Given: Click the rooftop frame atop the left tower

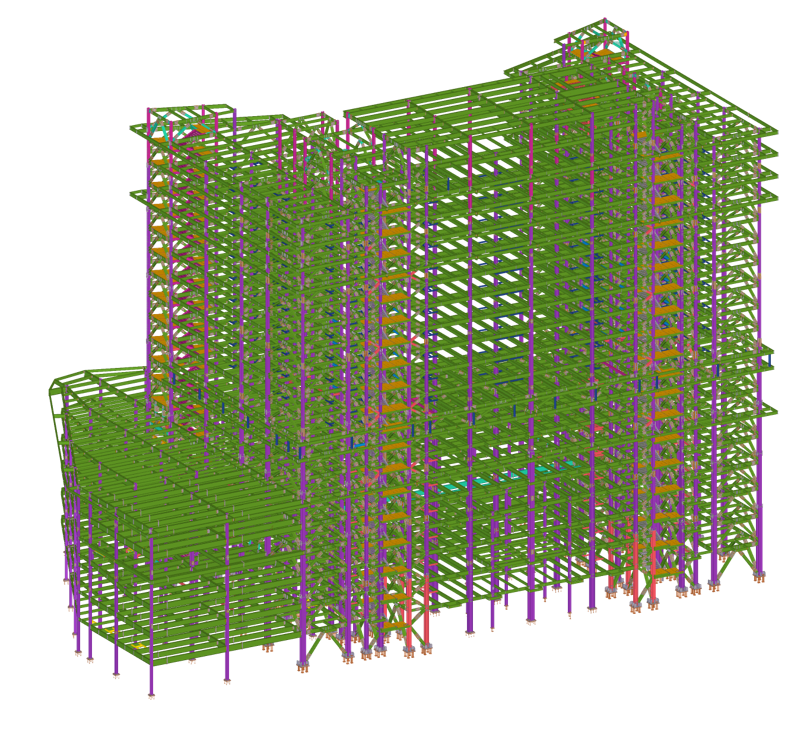Looking at the screenshot, I should pos(190,120).
